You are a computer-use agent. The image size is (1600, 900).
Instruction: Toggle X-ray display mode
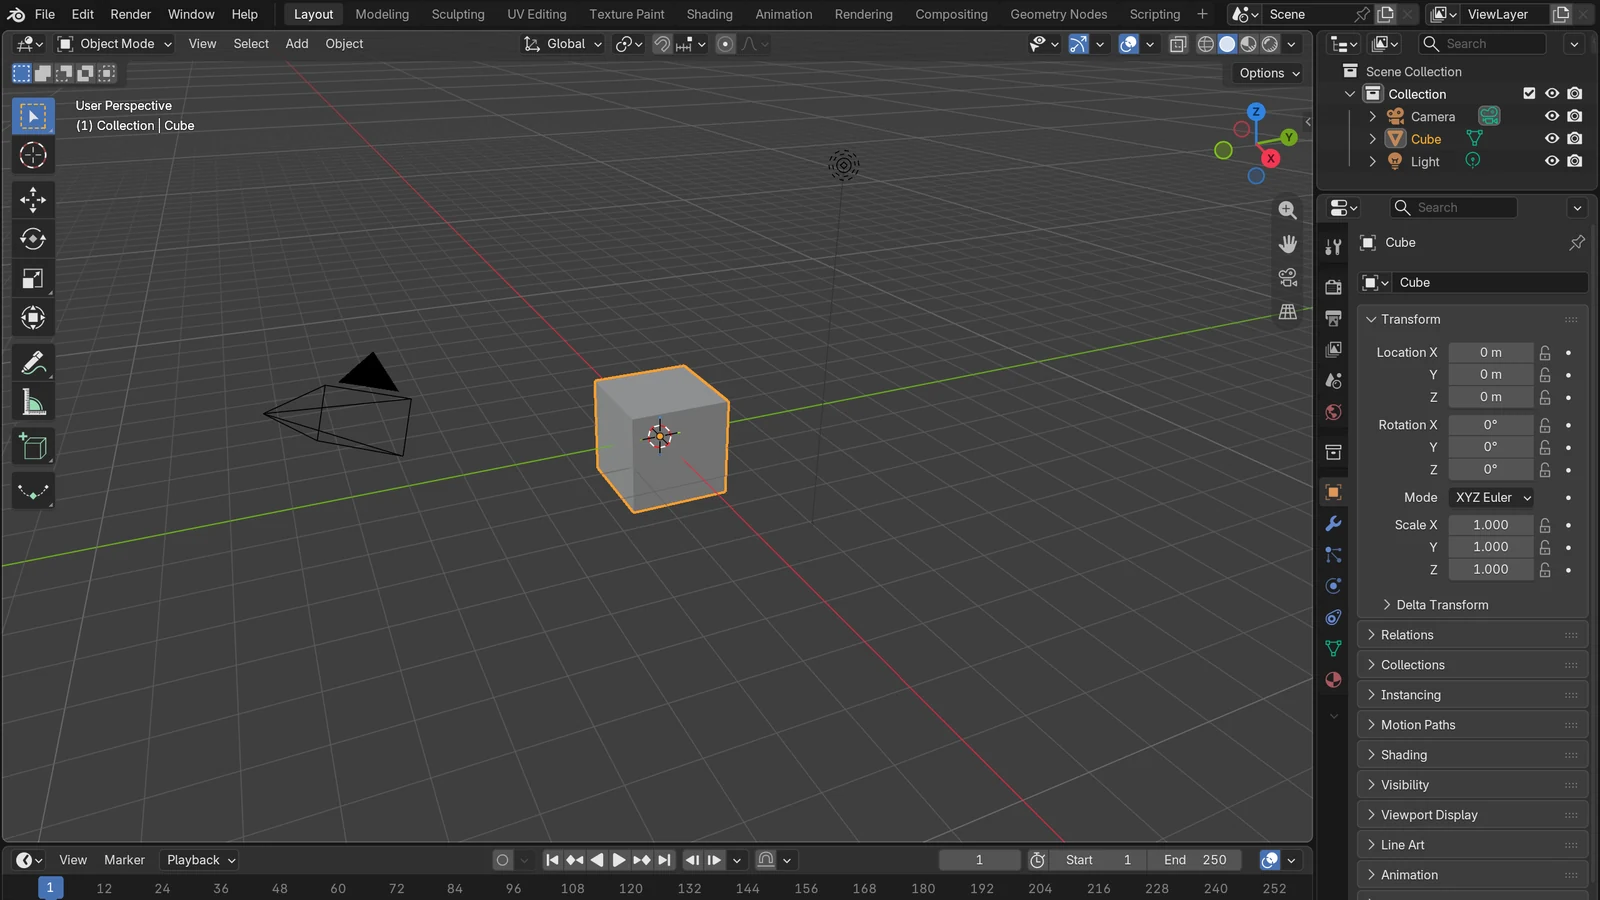[x=1178, y=44]
